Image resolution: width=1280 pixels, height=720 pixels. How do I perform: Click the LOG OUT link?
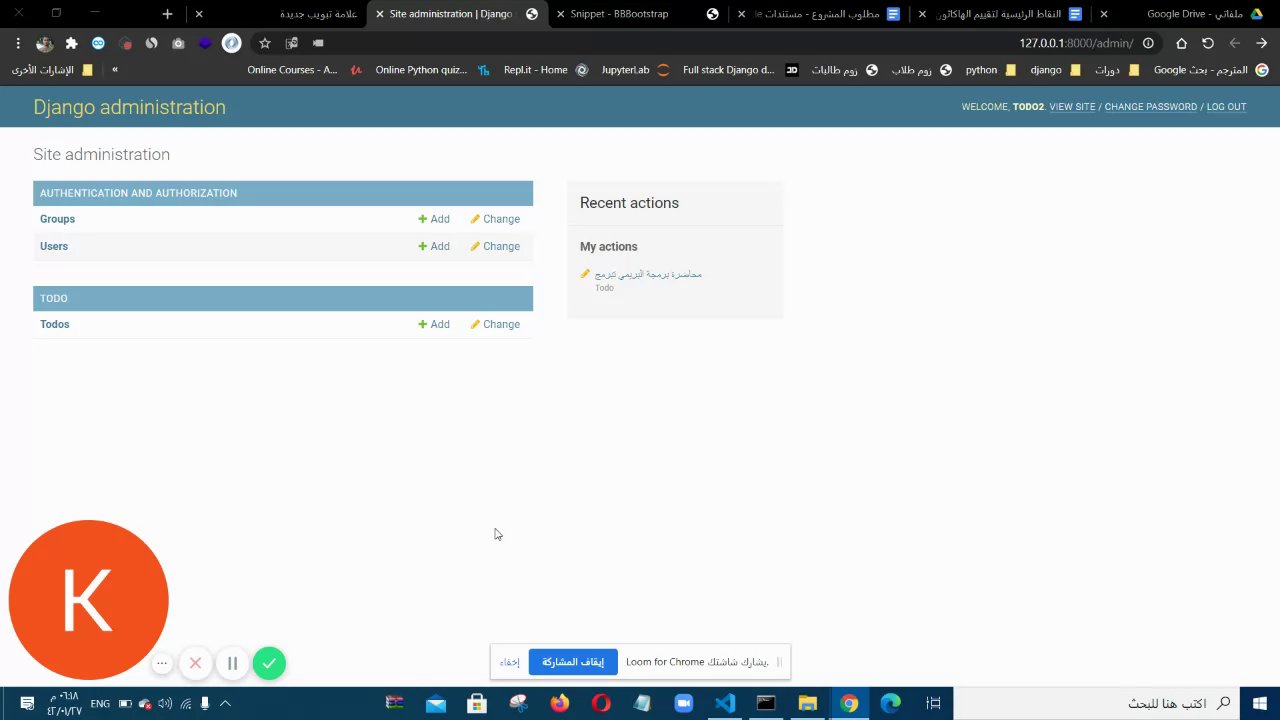click(1226, 107)
